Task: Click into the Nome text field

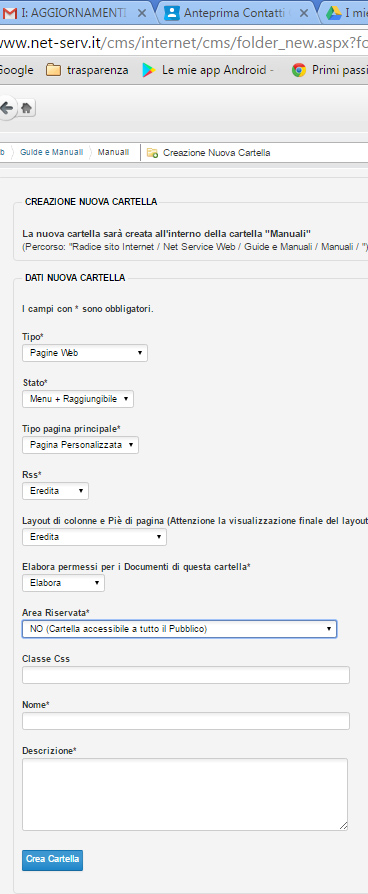Action: [186, 721]
